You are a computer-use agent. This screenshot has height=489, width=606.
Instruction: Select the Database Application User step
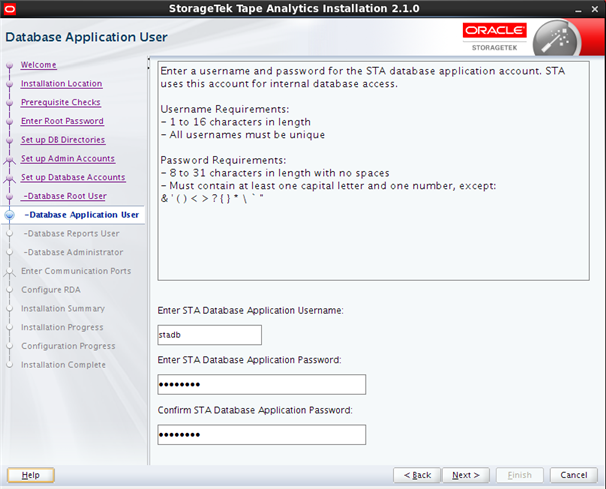[82, 215]
